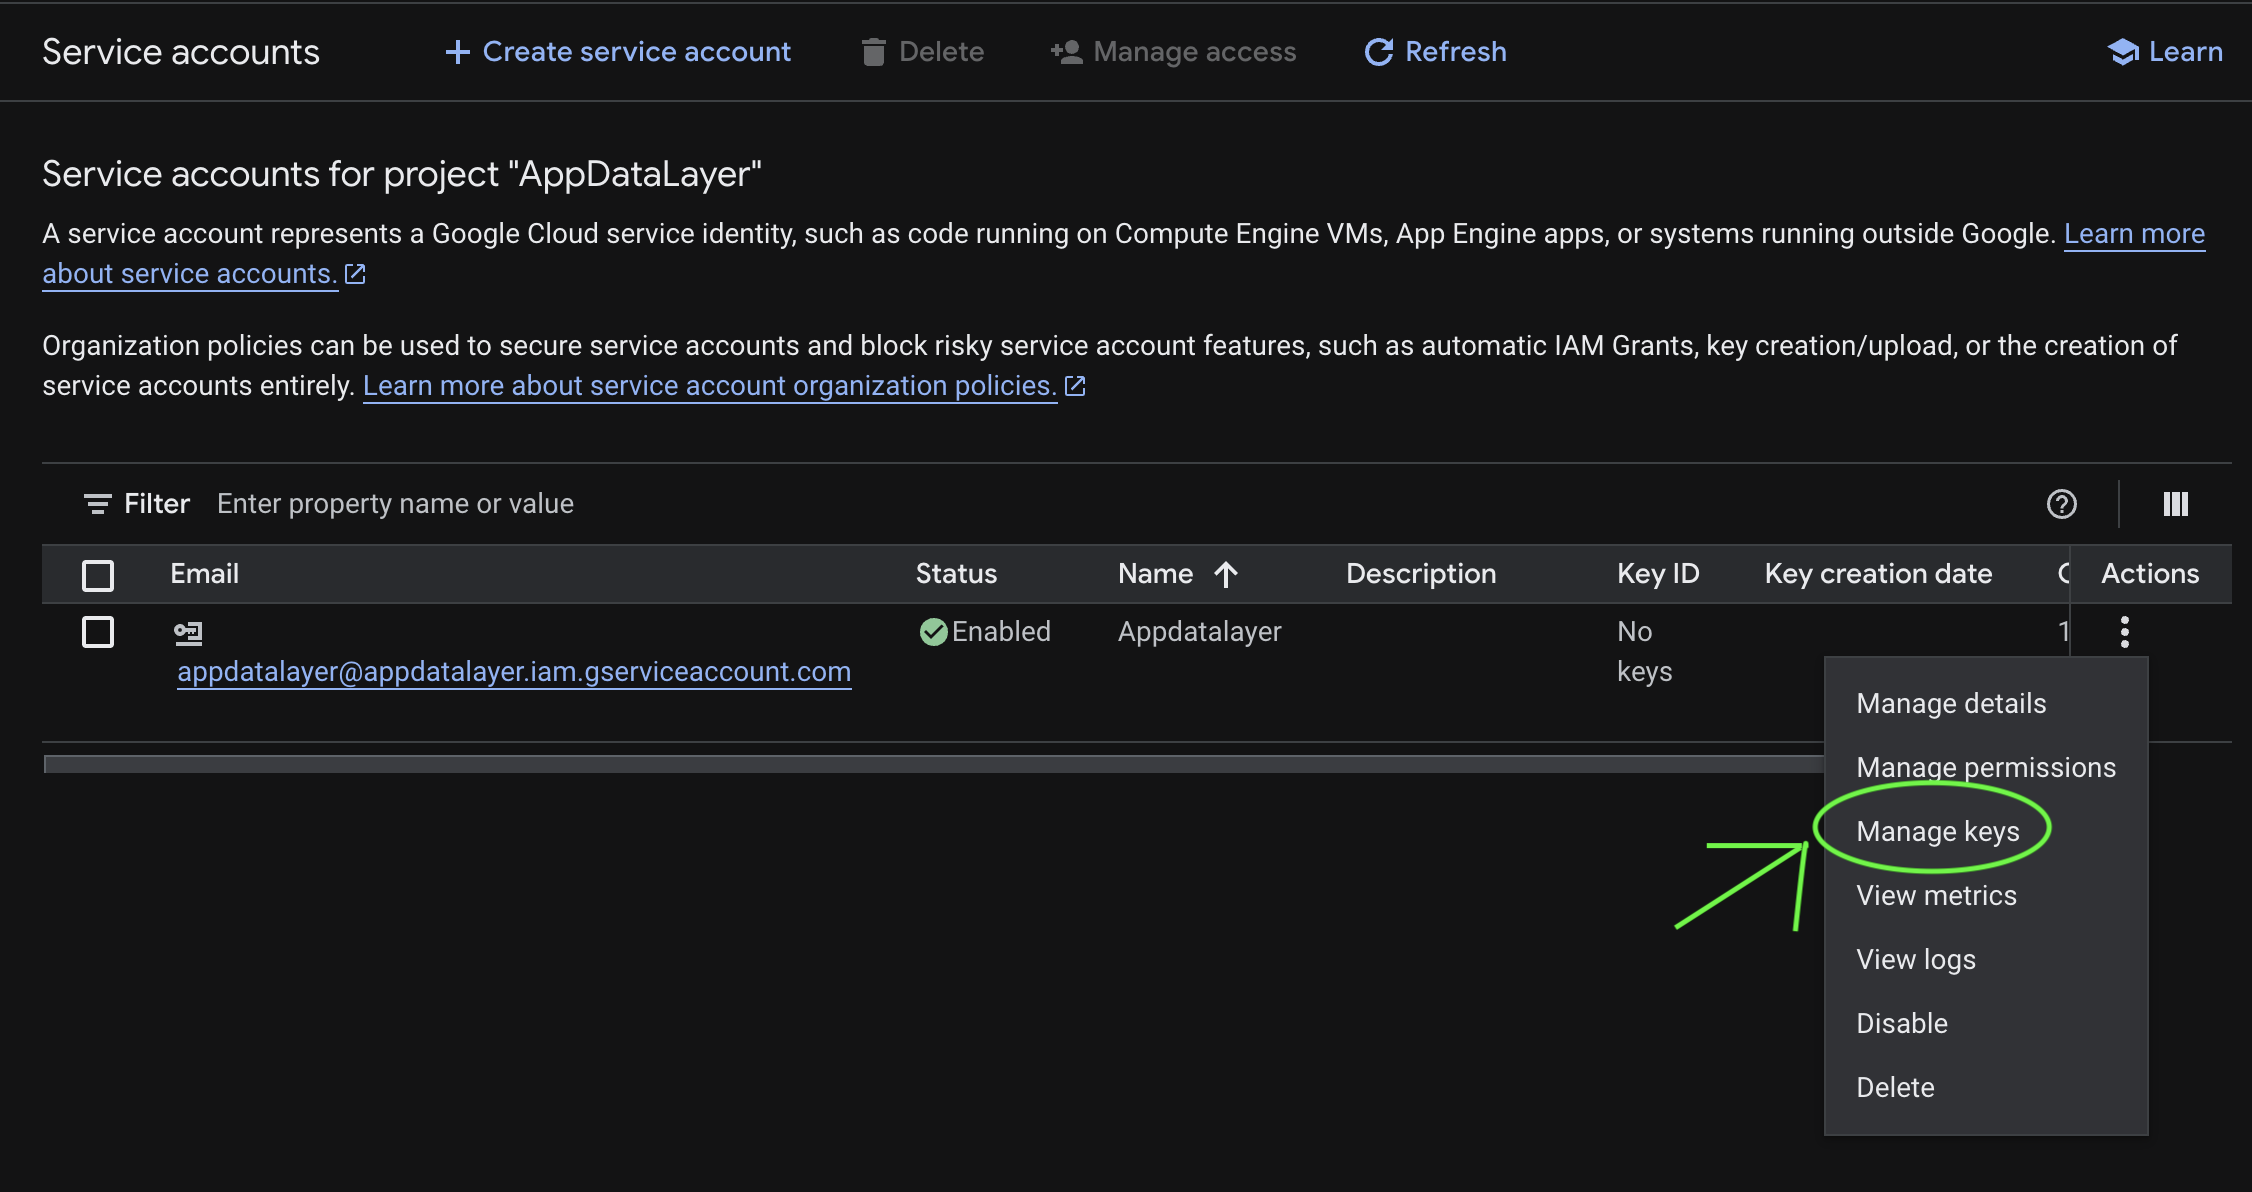Screen dimensions: 2252x1192
Task: Select Manage details menu entry
Action: tap(1950, 703)
